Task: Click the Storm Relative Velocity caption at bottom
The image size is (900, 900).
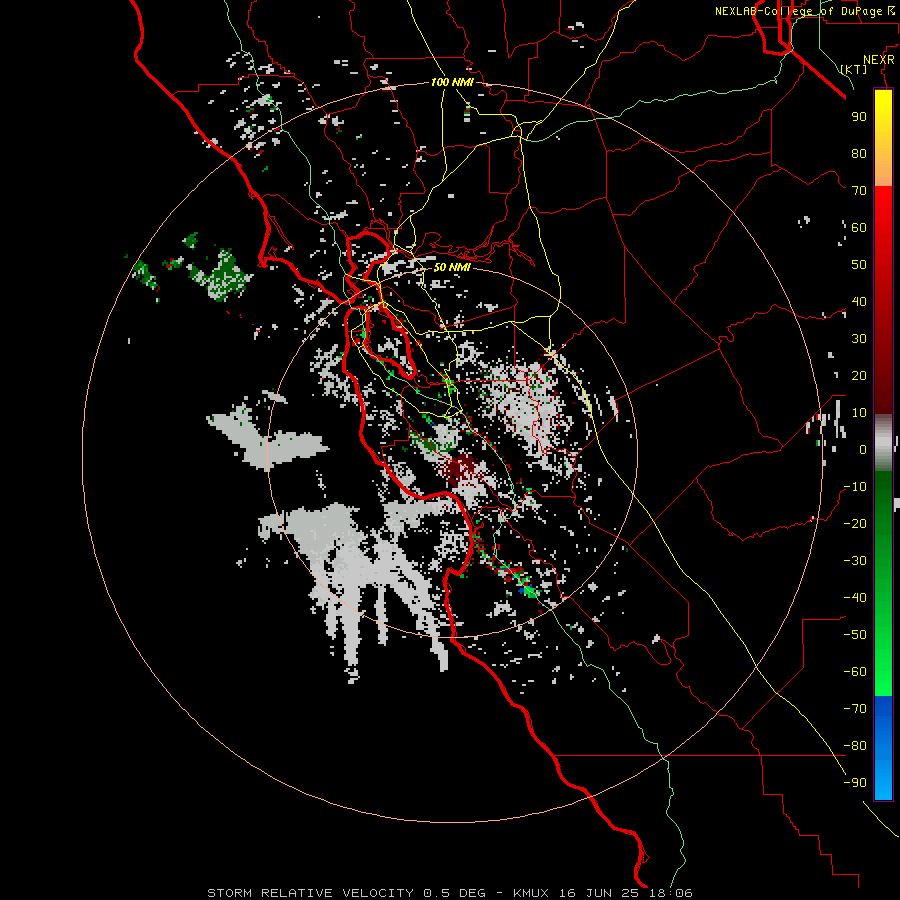Action: pos(449,893)
